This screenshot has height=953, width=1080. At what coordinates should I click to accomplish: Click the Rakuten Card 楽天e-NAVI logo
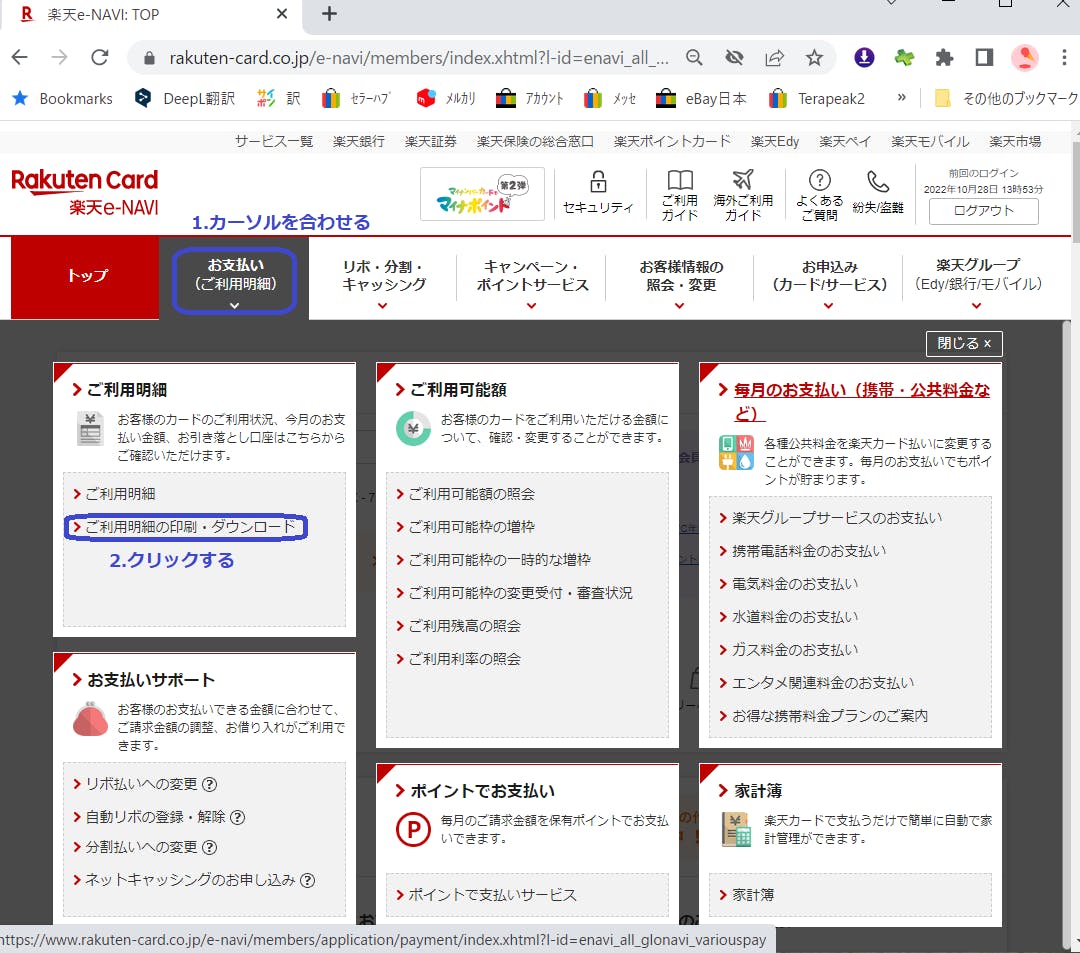(85, 191)
